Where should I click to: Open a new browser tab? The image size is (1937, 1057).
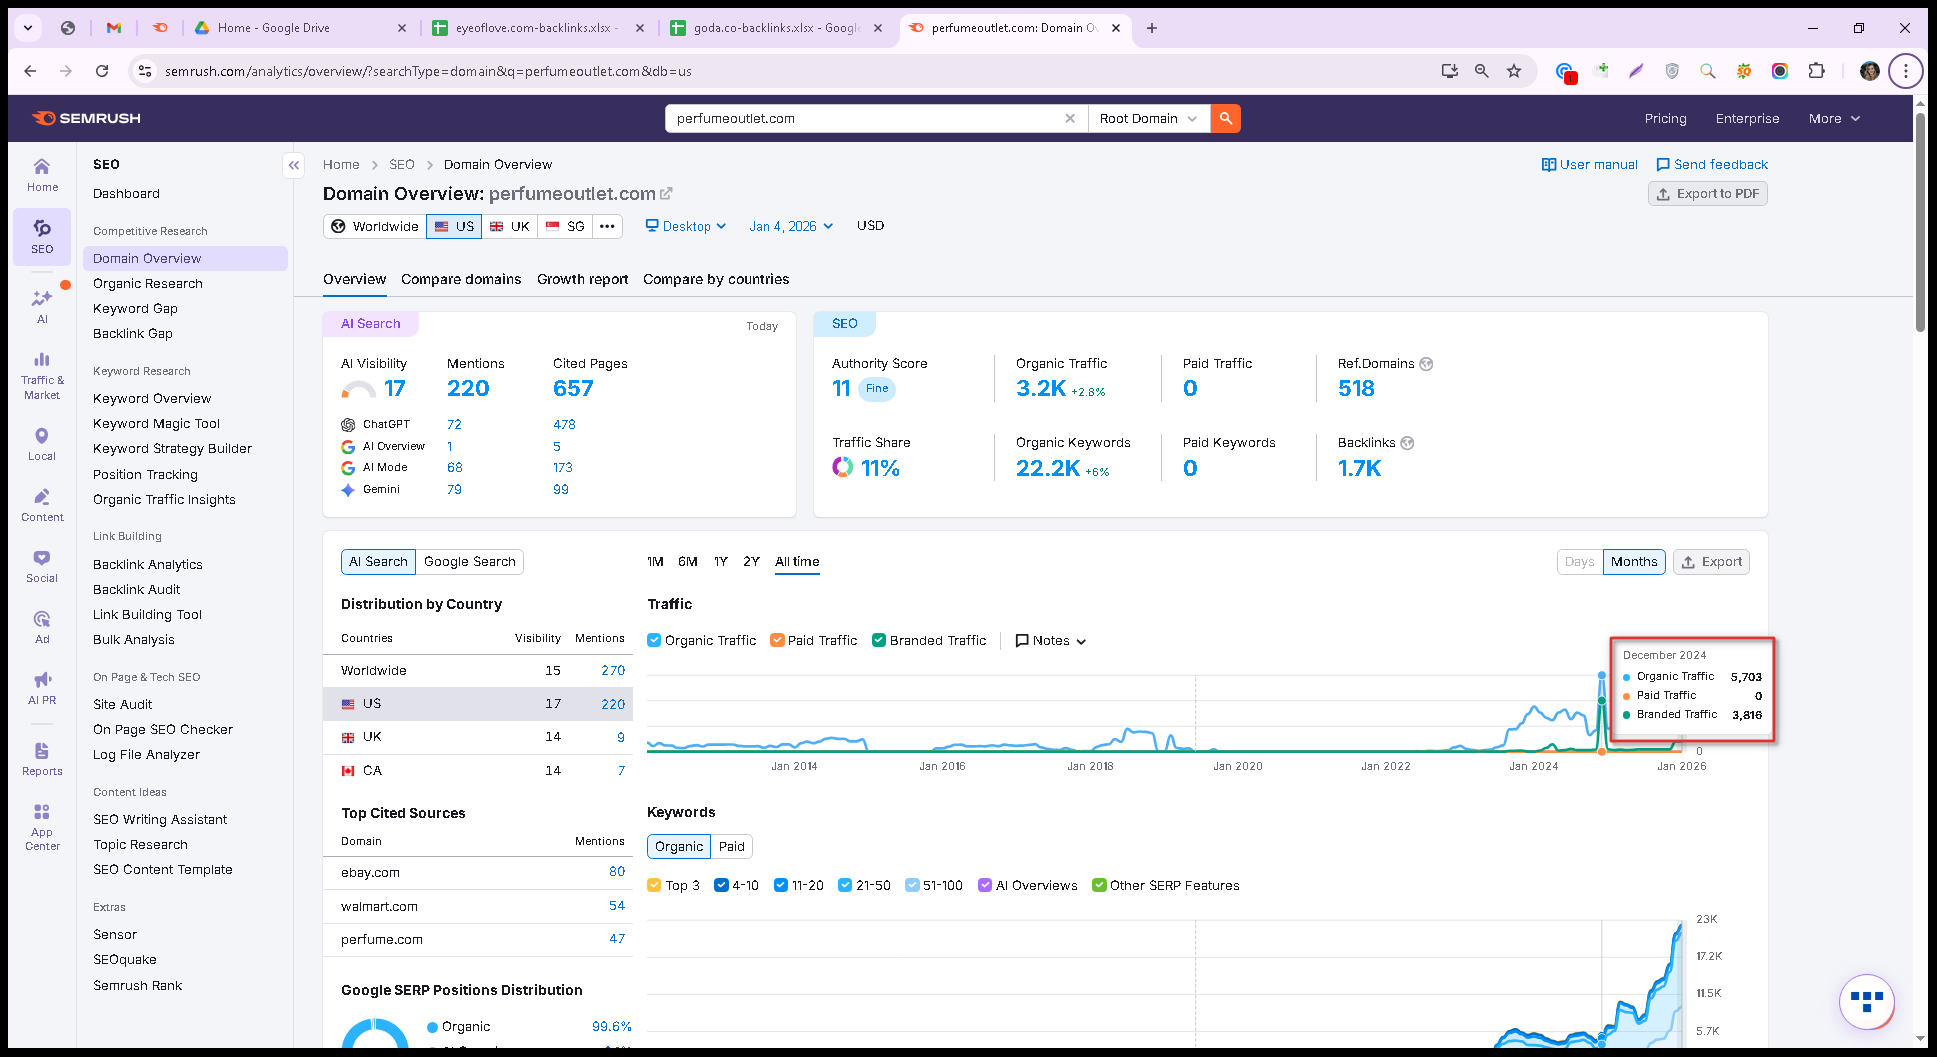(x=1152, y=28)
